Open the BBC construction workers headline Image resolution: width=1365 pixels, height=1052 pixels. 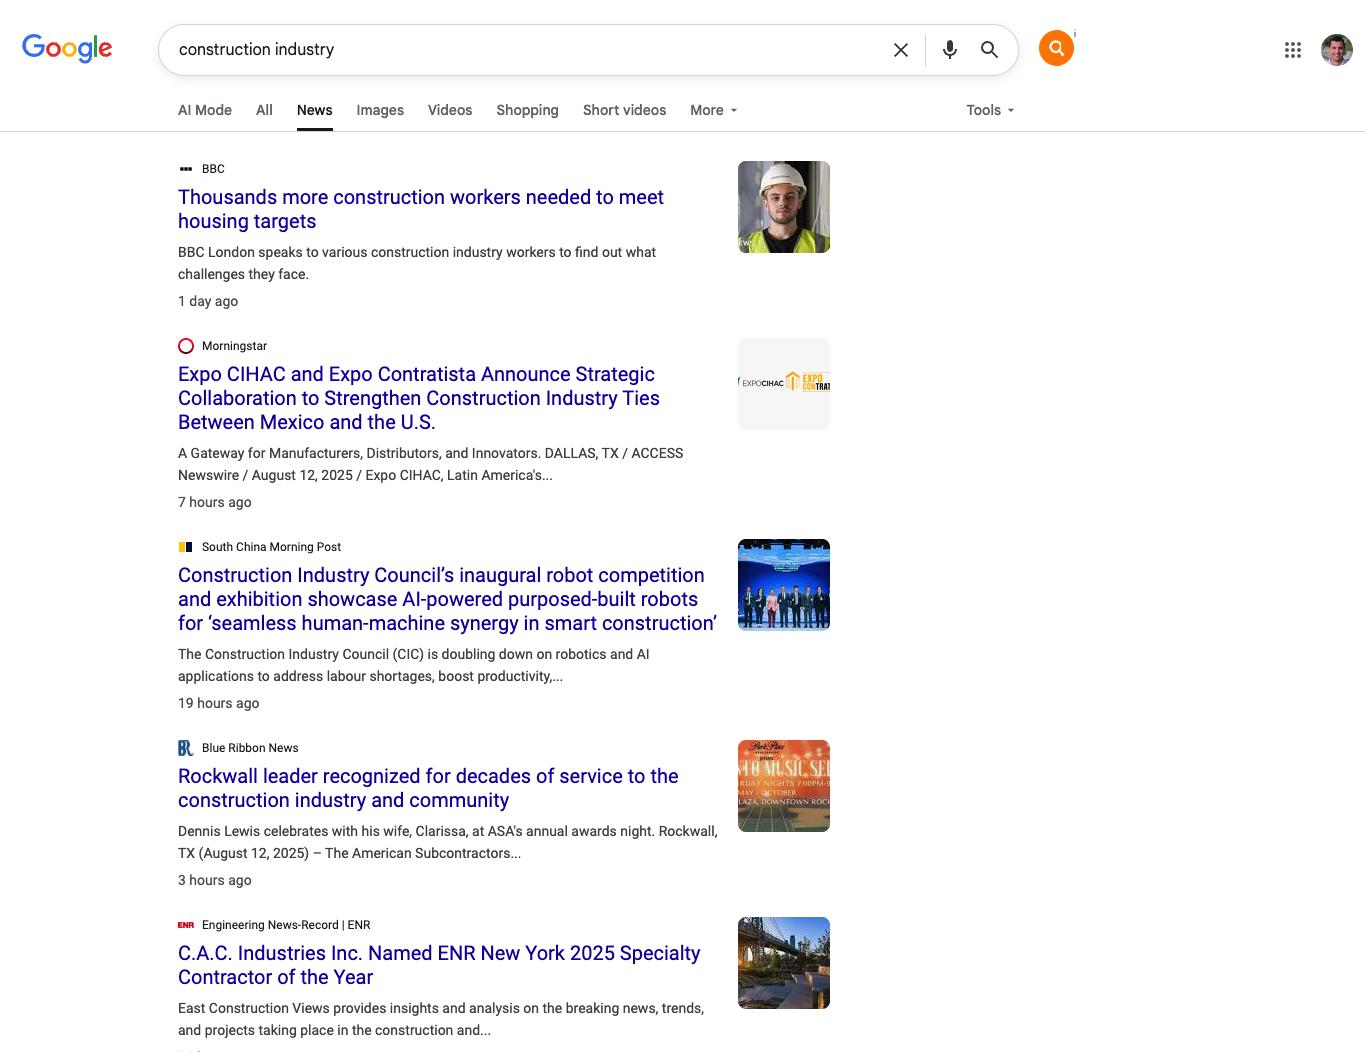(x=420, y=209)
